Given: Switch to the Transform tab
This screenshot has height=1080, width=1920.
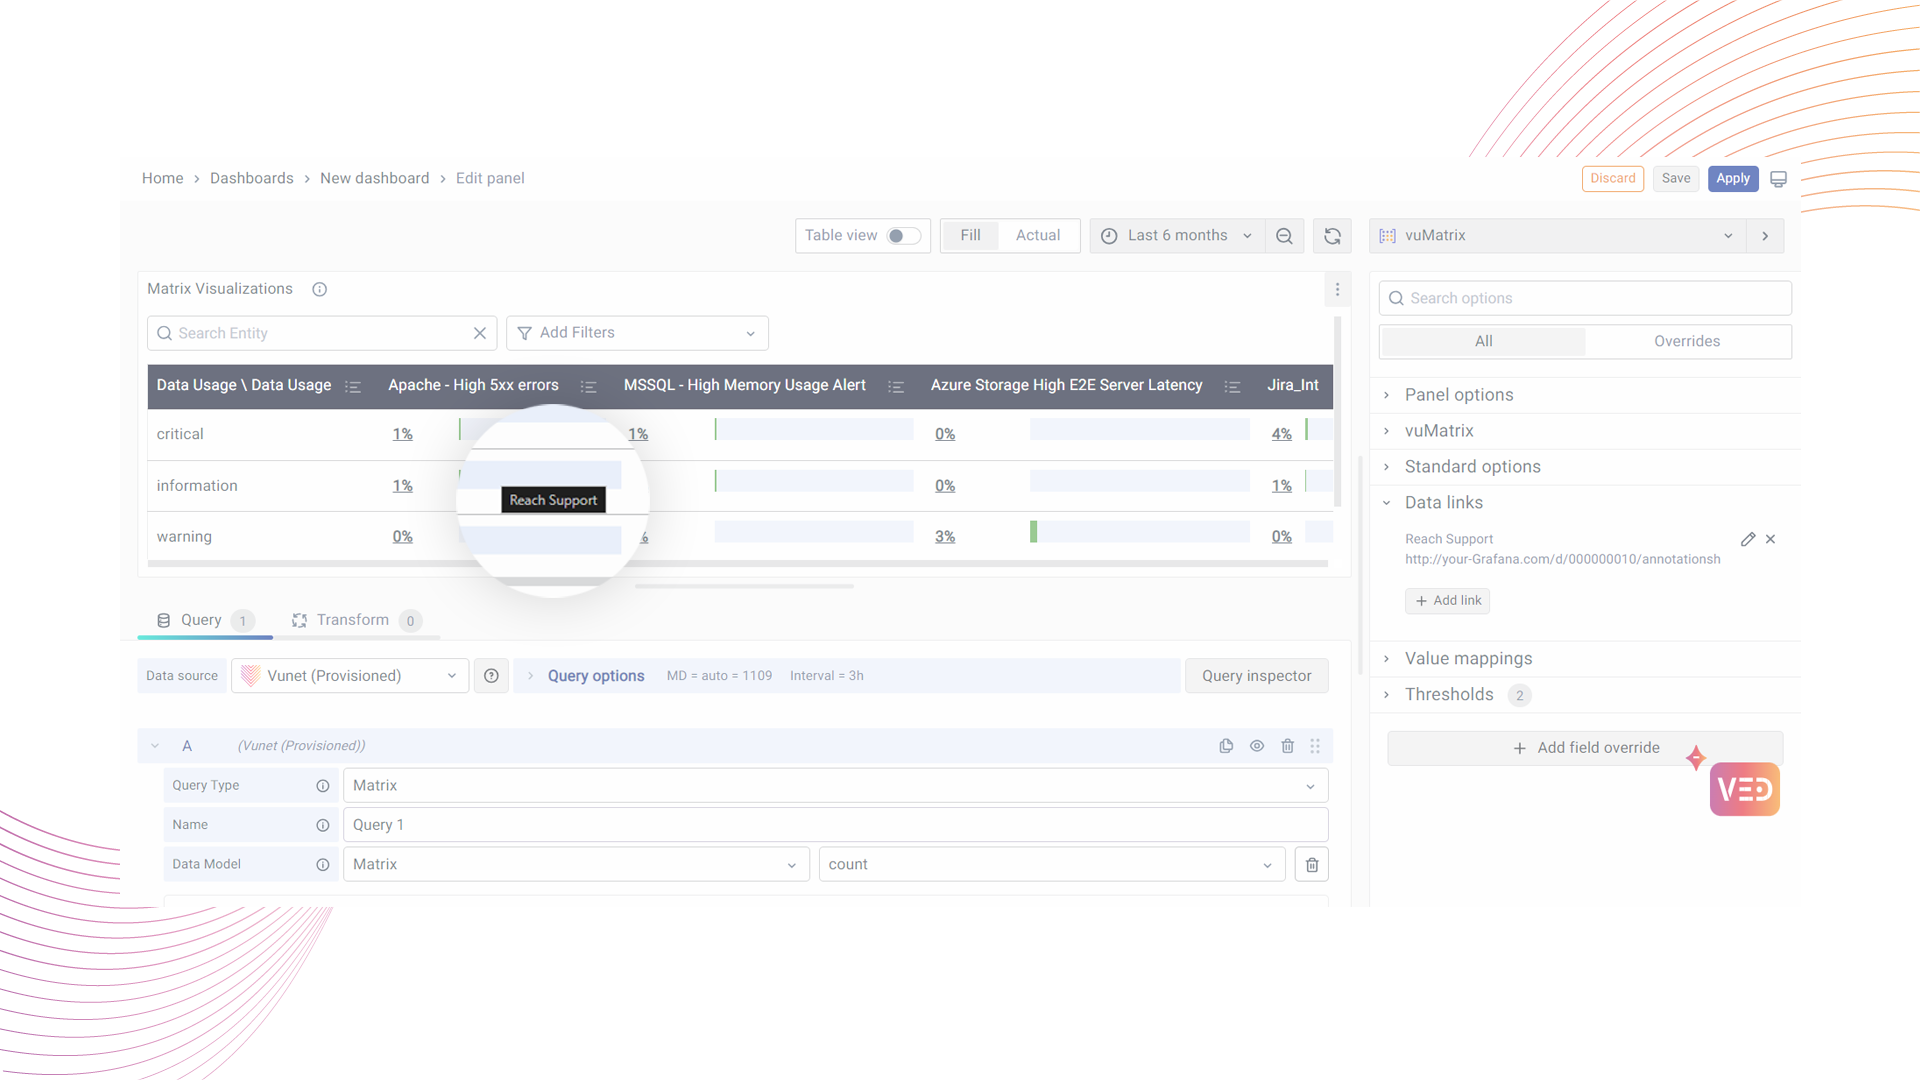Looking at the screenshot, I should click(x=352, y=620).
